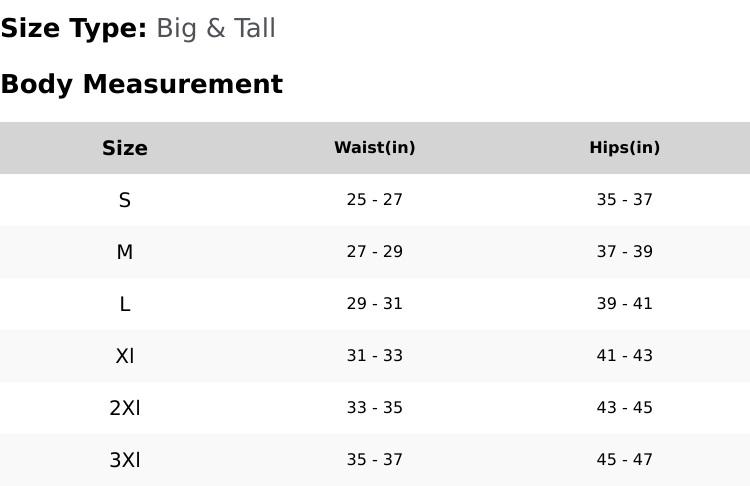The height and width of the screenshot is (486, 750).
Task: Select the Size column header
Action: (125, 148)
